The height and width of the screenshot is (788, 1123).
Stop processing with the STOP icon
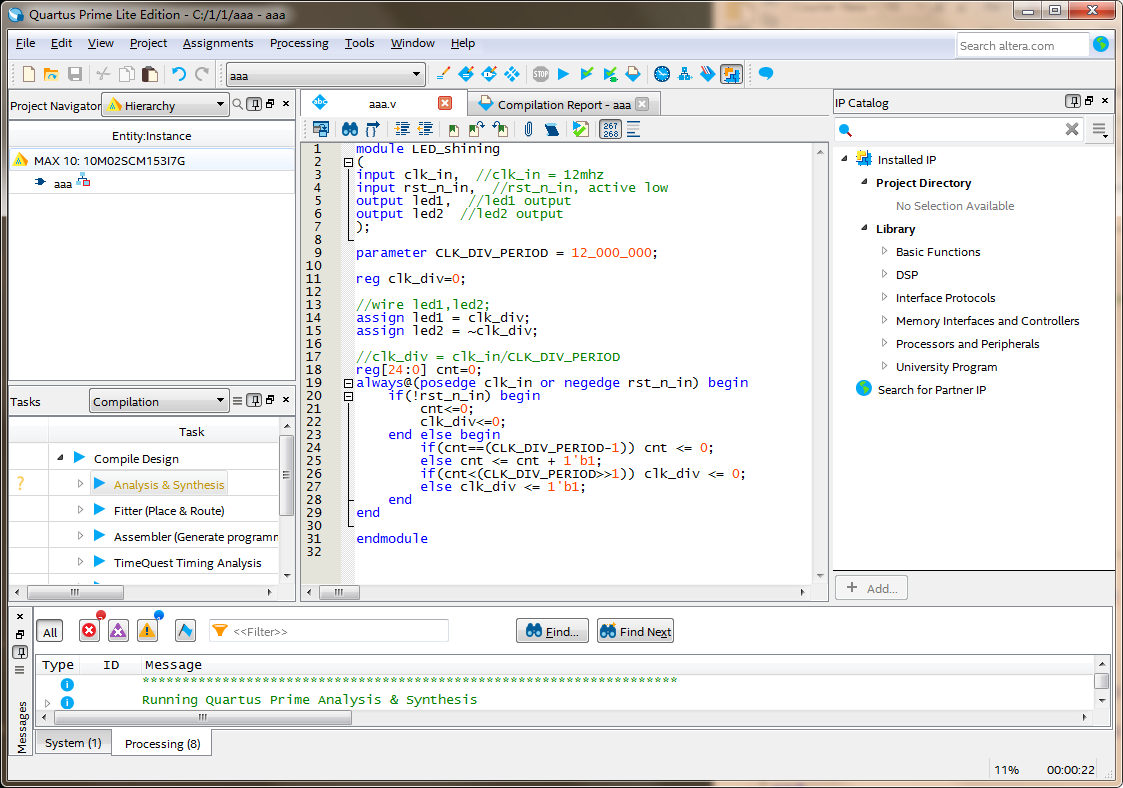tap(541, 74)
